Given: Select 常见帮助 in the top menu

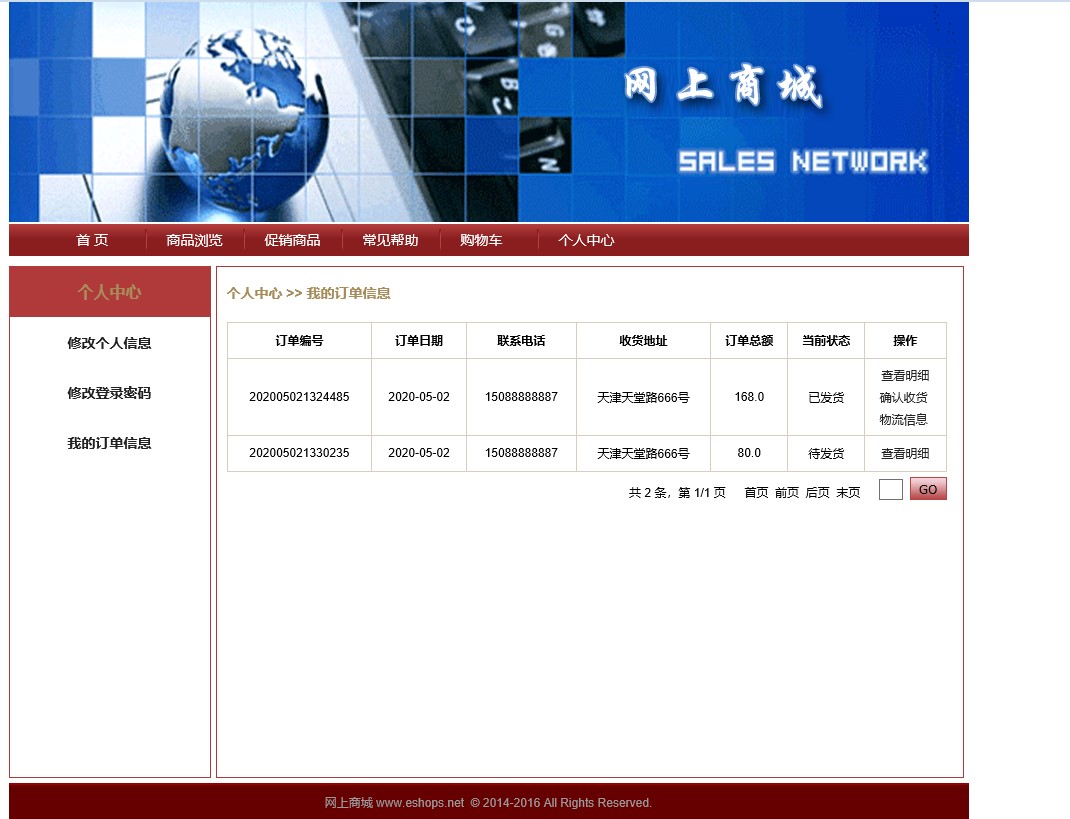Looking at the screenshot, I should [x=390, y=240].
